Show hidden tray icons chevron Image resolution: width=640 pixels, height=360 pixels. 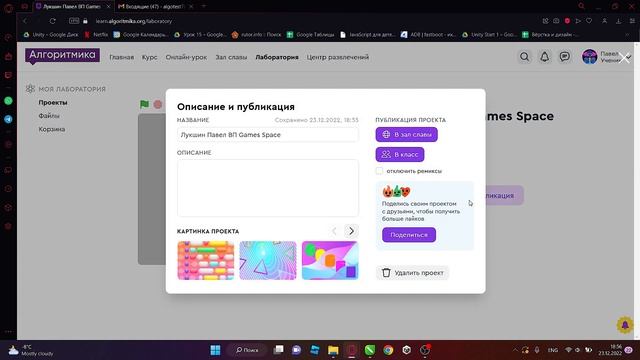pos(515,350)
